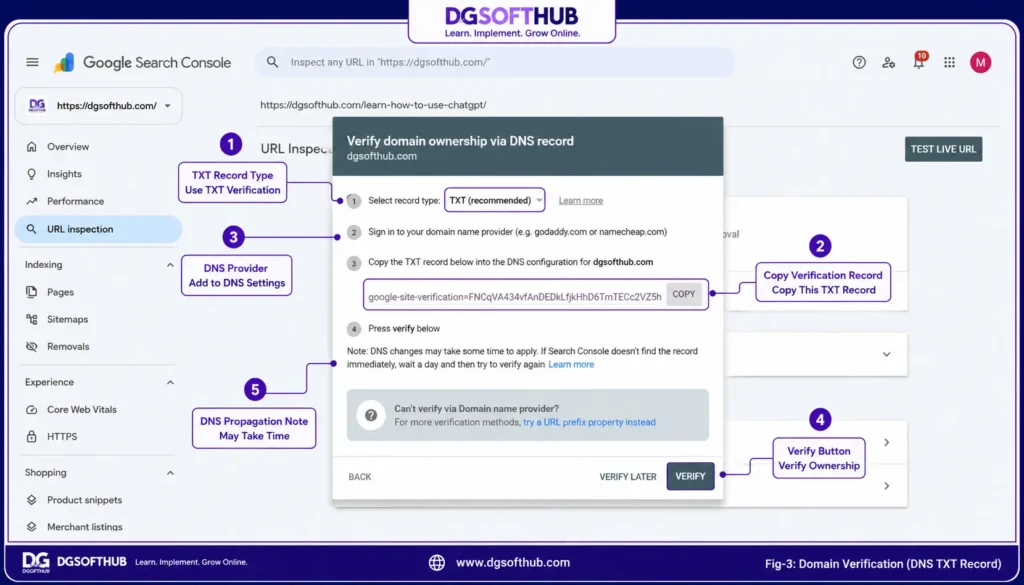Expand the background card with down chevron

[x=886, y=355]
